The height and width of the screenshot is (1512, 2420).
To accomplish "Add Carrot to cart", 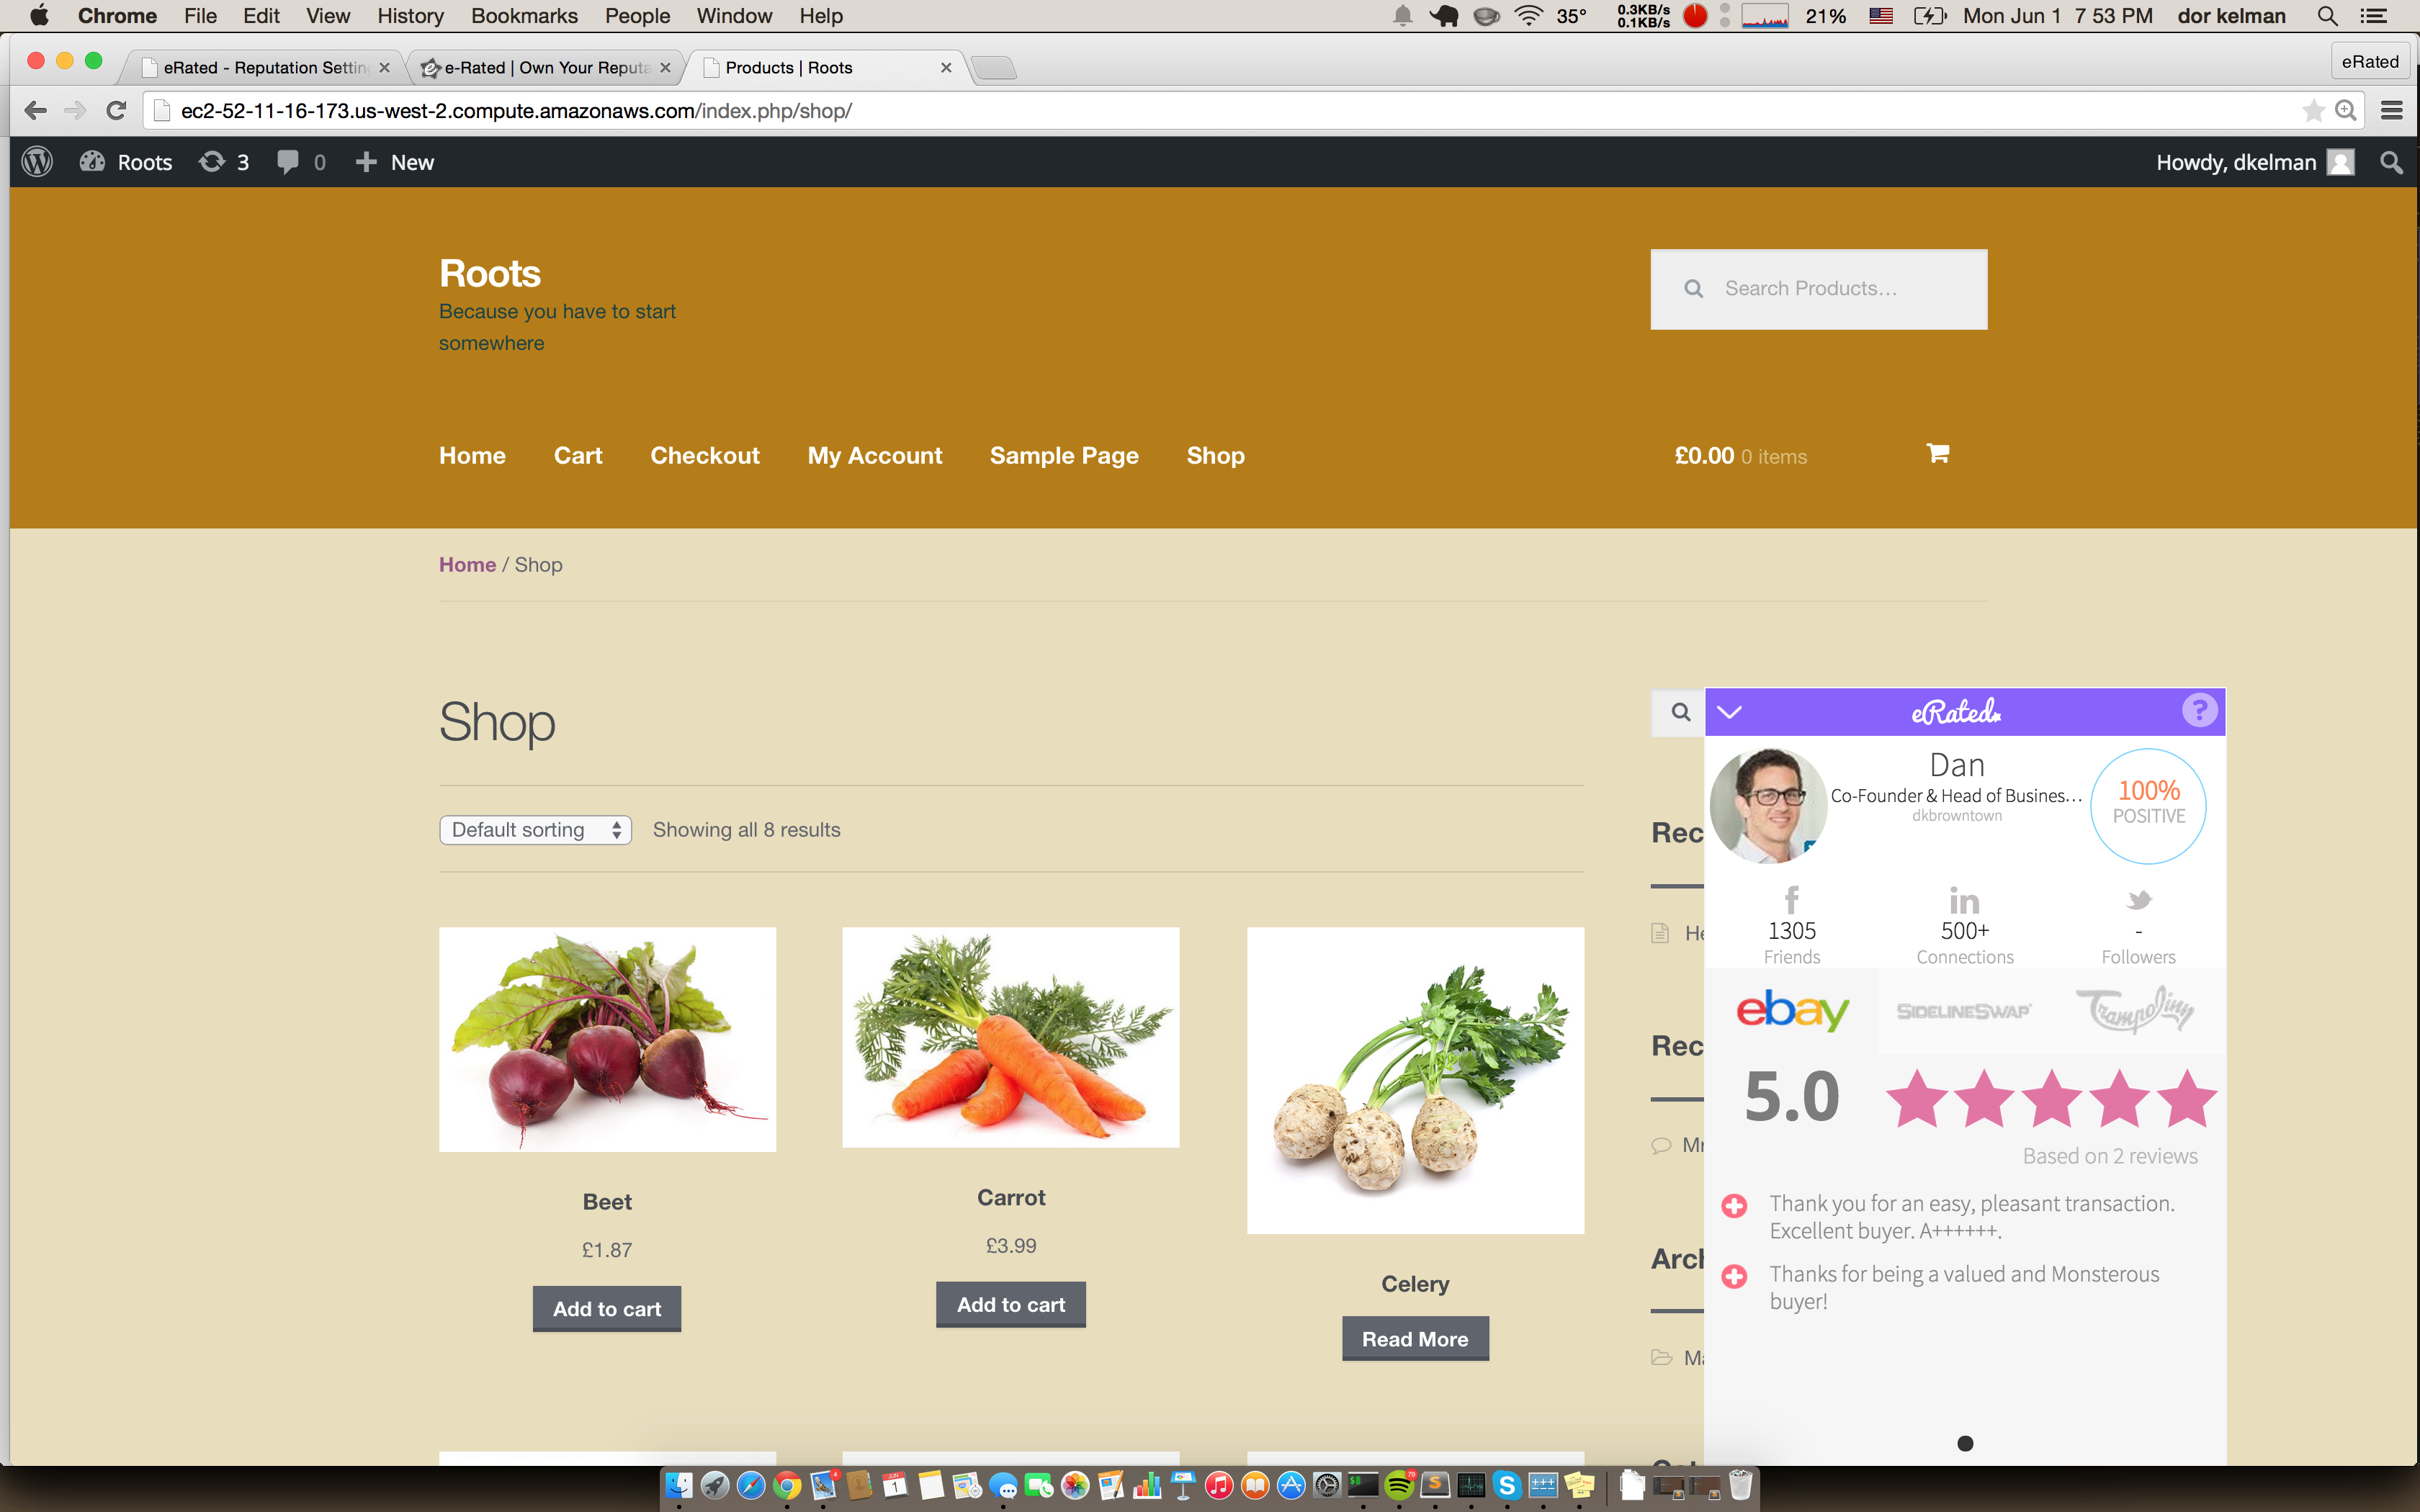I will click(1011, 1305).
